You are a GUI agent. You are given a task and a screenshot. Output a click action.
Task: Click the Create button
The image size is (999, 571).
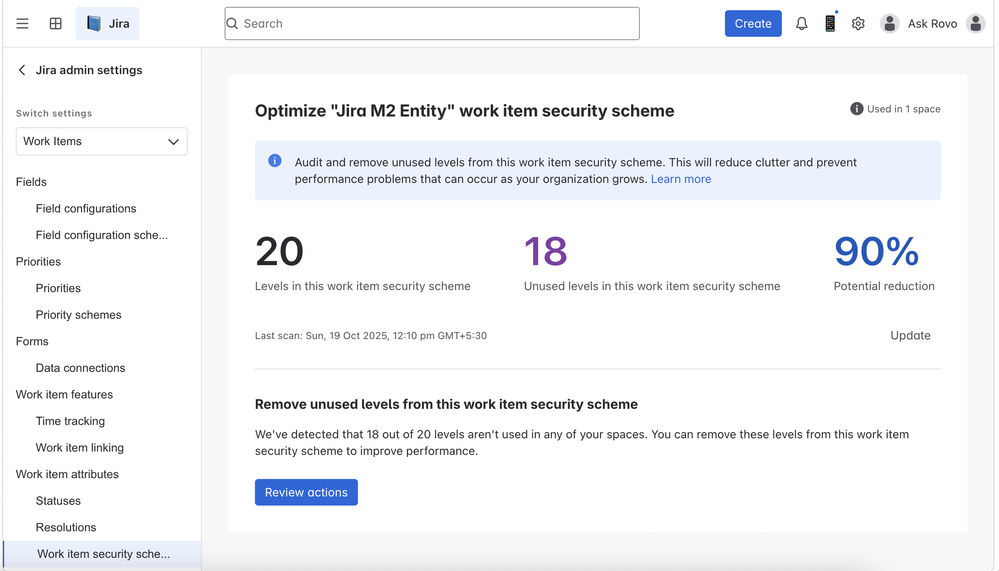753,24
